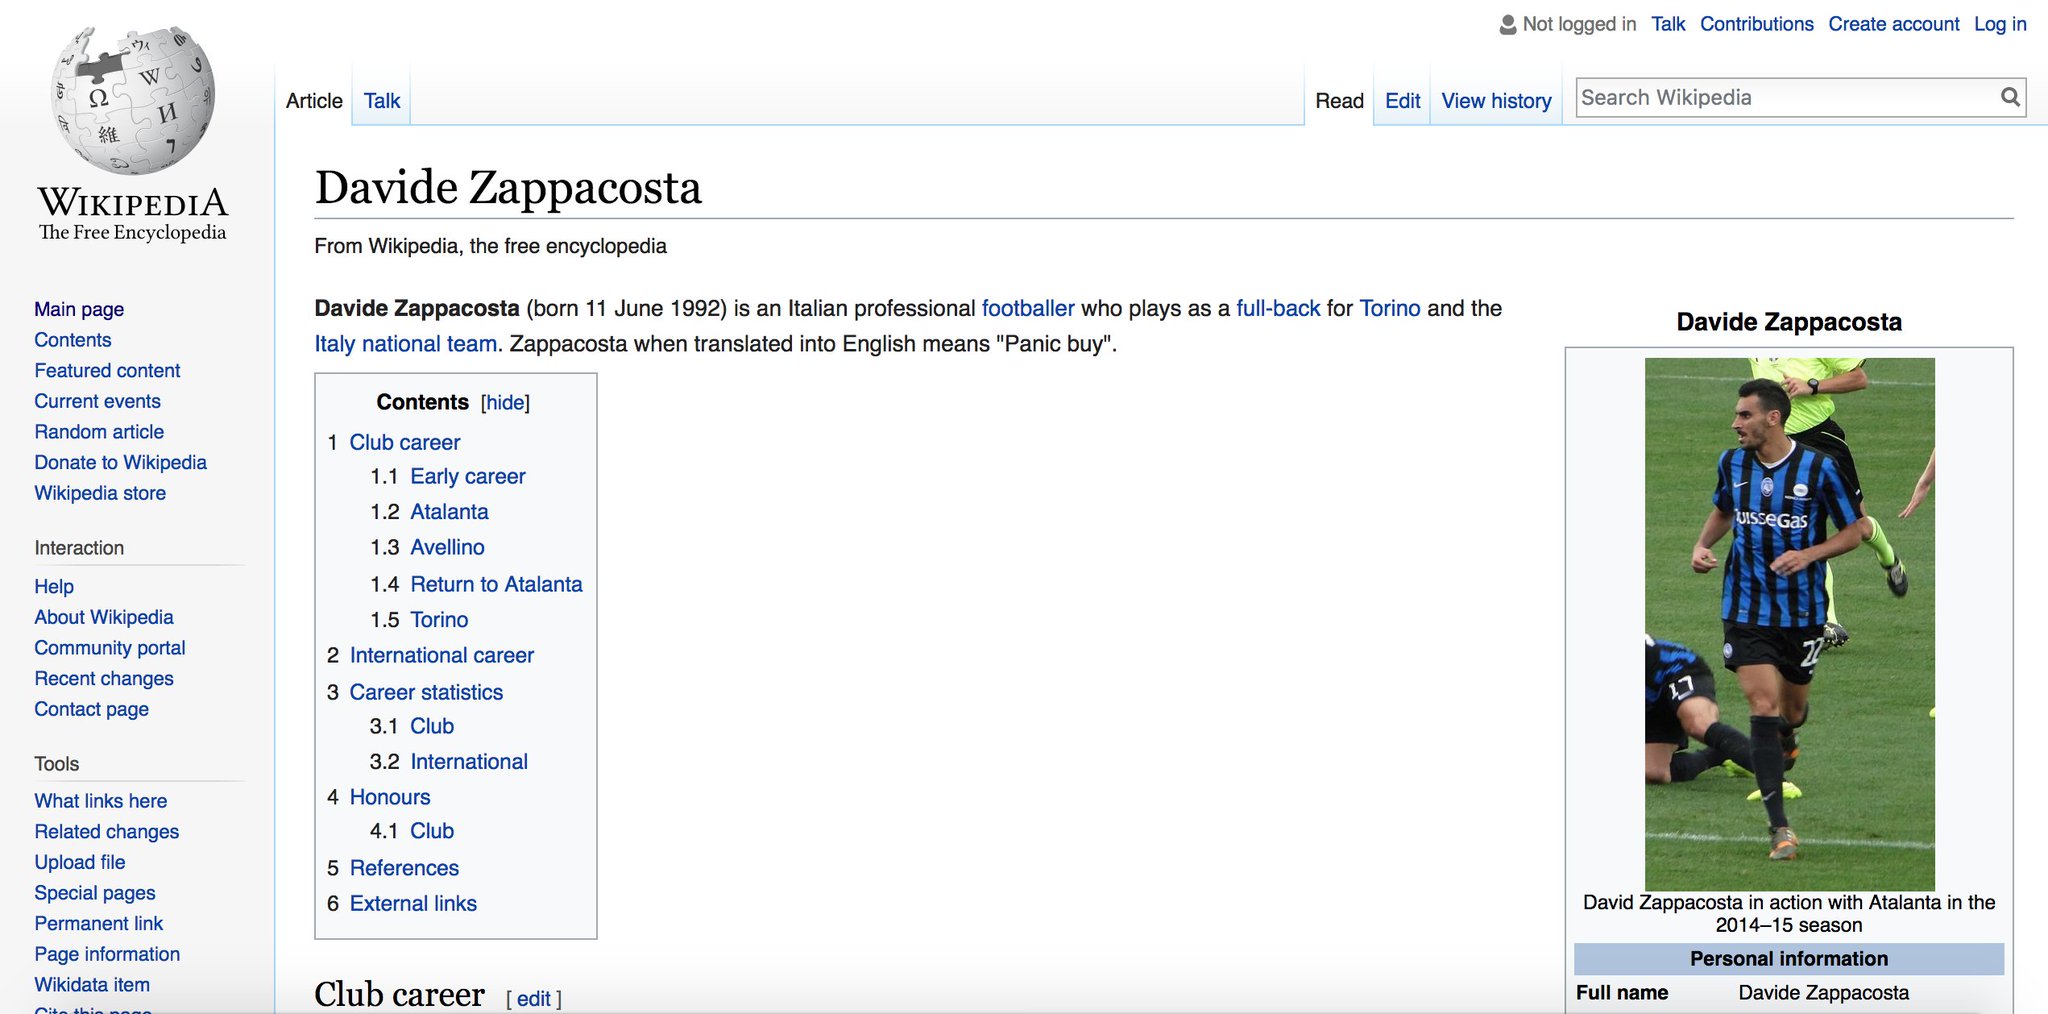Screen dimensions: 2048x1014
Task: Open the Edit tab
Action: 1402,101
